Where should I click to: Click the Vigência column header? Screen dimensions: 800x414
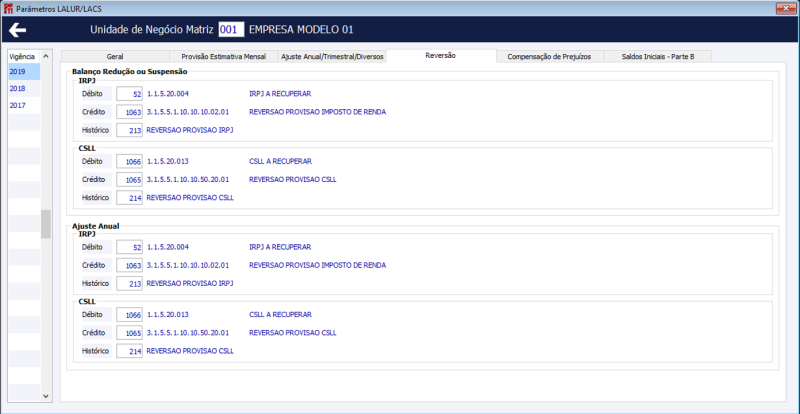(24, 56)
